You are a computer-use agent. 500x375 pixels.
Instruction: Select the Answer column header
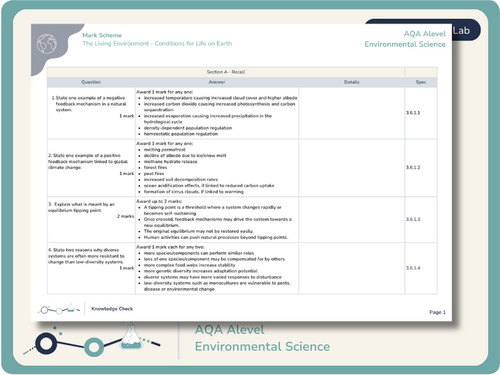click(x=217, y=82)
